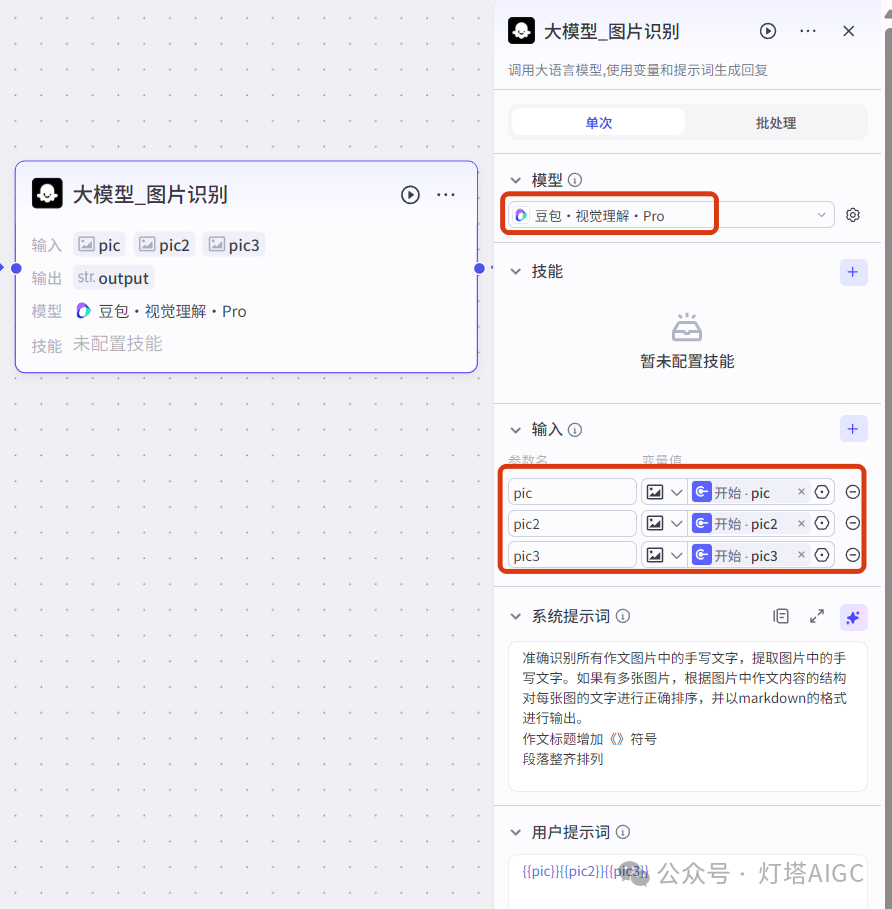892x909 pixels.
Task: Select pic2 input tag on the node card
Action: (165, 245)
